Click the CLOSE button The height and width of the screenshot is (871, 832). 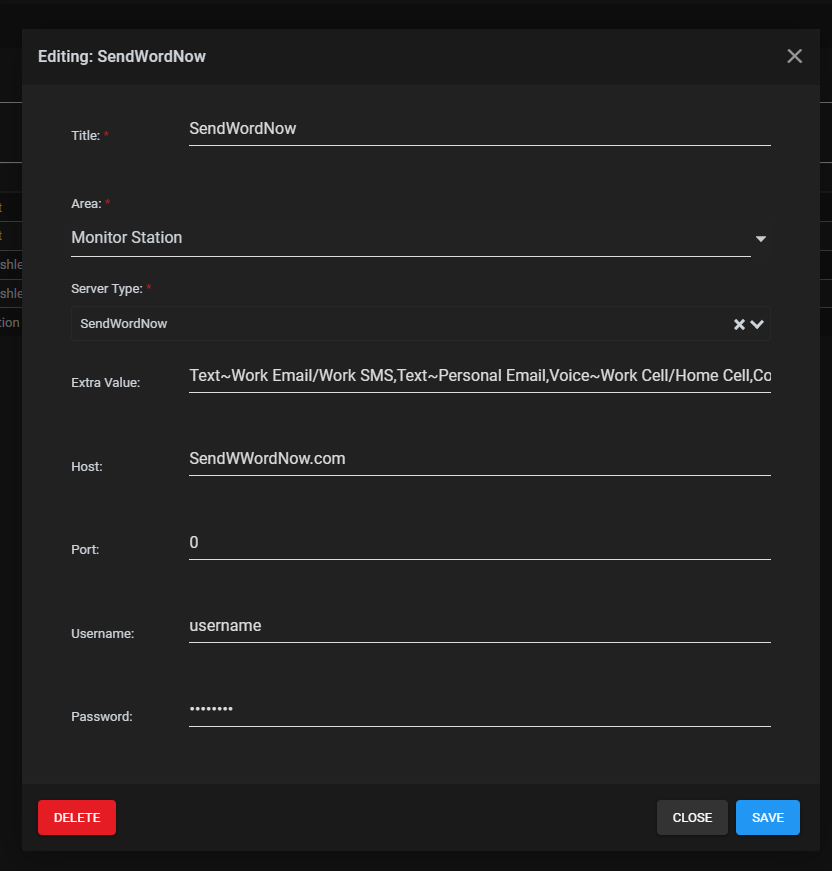coord(692,817)
